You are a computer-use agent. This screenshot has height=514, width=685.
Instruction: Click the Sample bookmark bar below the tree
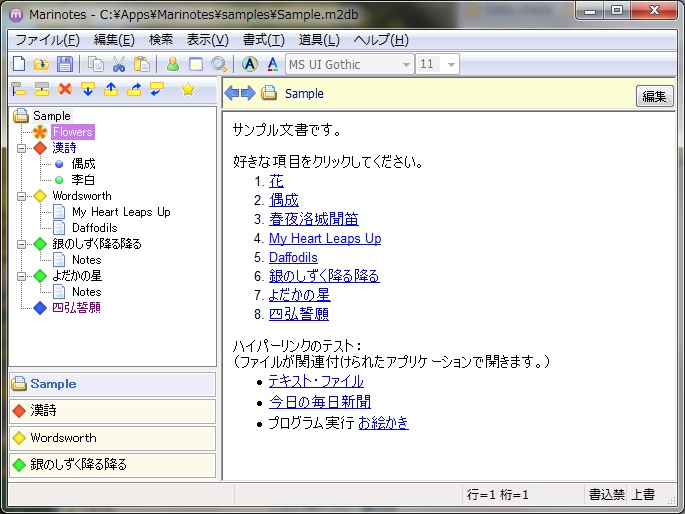(112, 384)
